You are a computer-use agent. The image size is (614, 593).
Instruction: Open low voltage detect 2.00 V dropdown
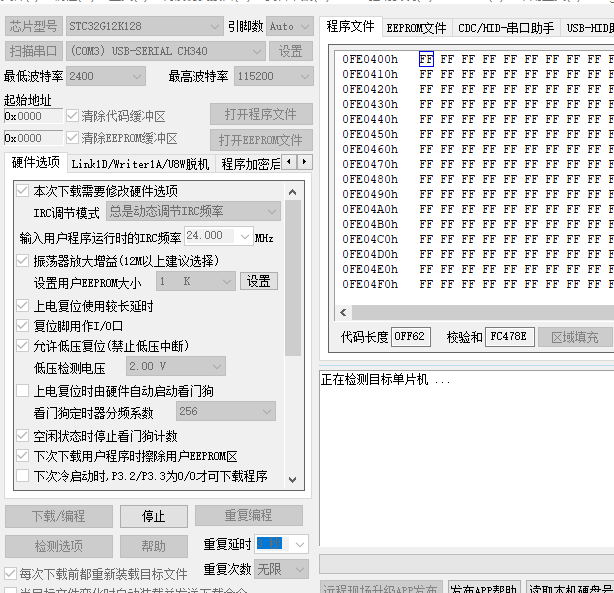pos(176,366)
